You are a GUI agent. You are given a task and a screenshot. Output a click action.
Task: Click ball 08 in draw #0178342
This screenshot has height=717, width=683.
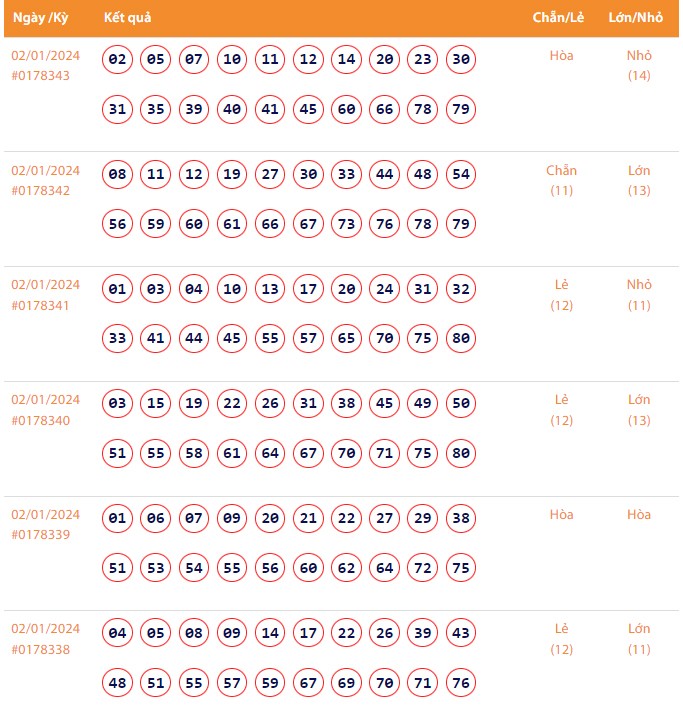click(x=118, y=175)
